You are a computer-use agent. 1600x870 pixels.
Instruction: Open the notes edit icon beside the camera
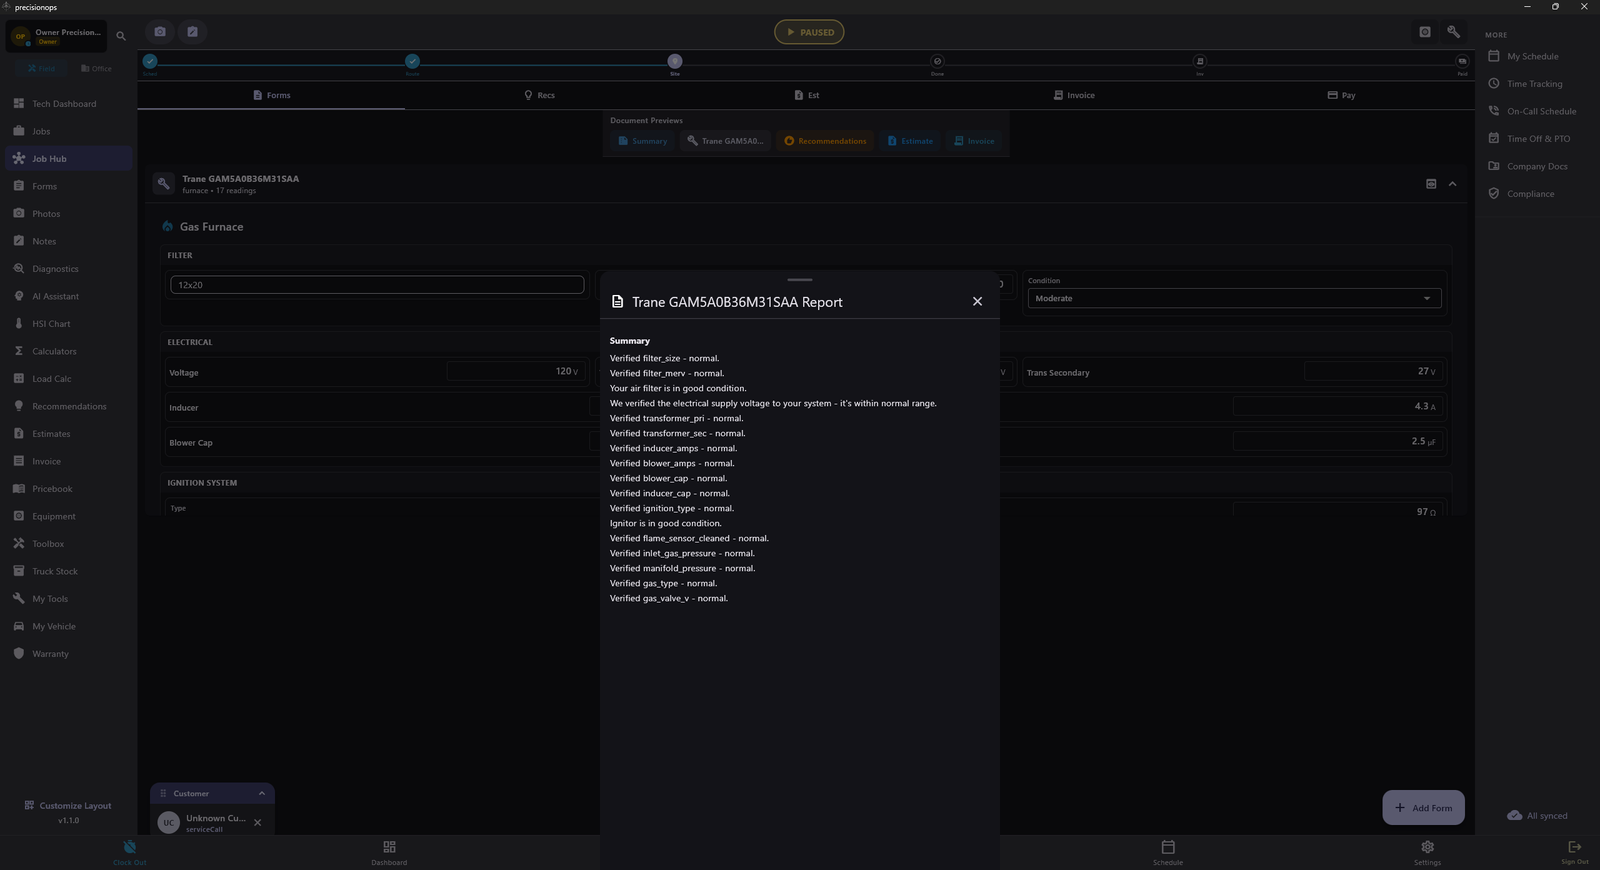click(192, 32)
